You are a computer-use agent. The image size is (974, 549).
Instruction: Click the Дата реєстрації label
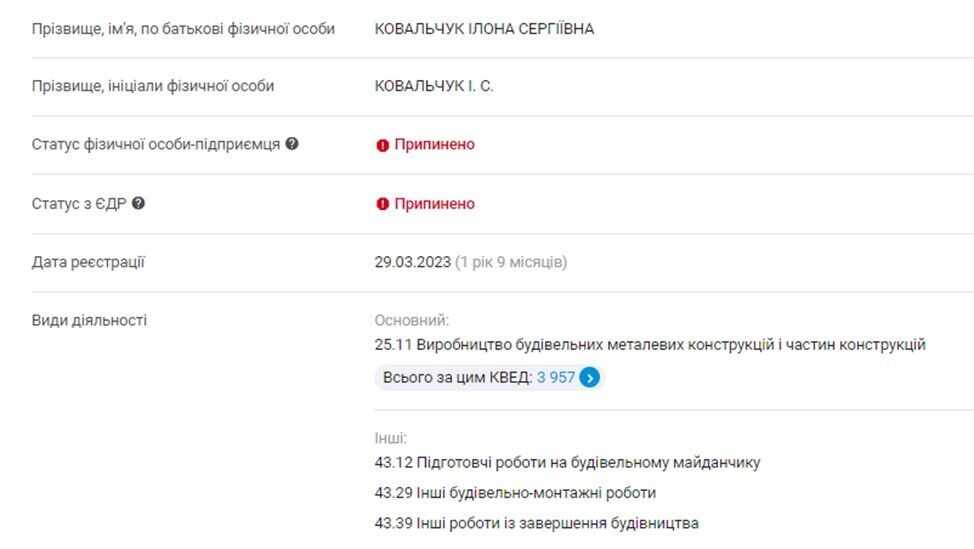click(x=88, y=262)
